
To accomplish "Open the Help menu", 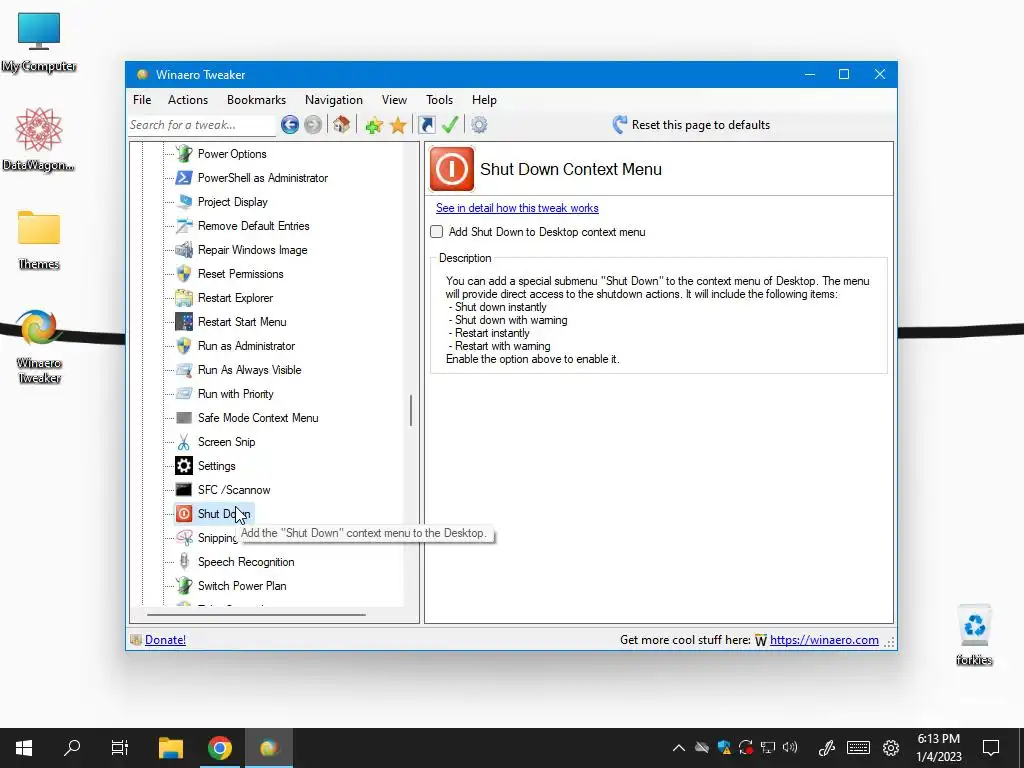I will [x=485, y=100].
